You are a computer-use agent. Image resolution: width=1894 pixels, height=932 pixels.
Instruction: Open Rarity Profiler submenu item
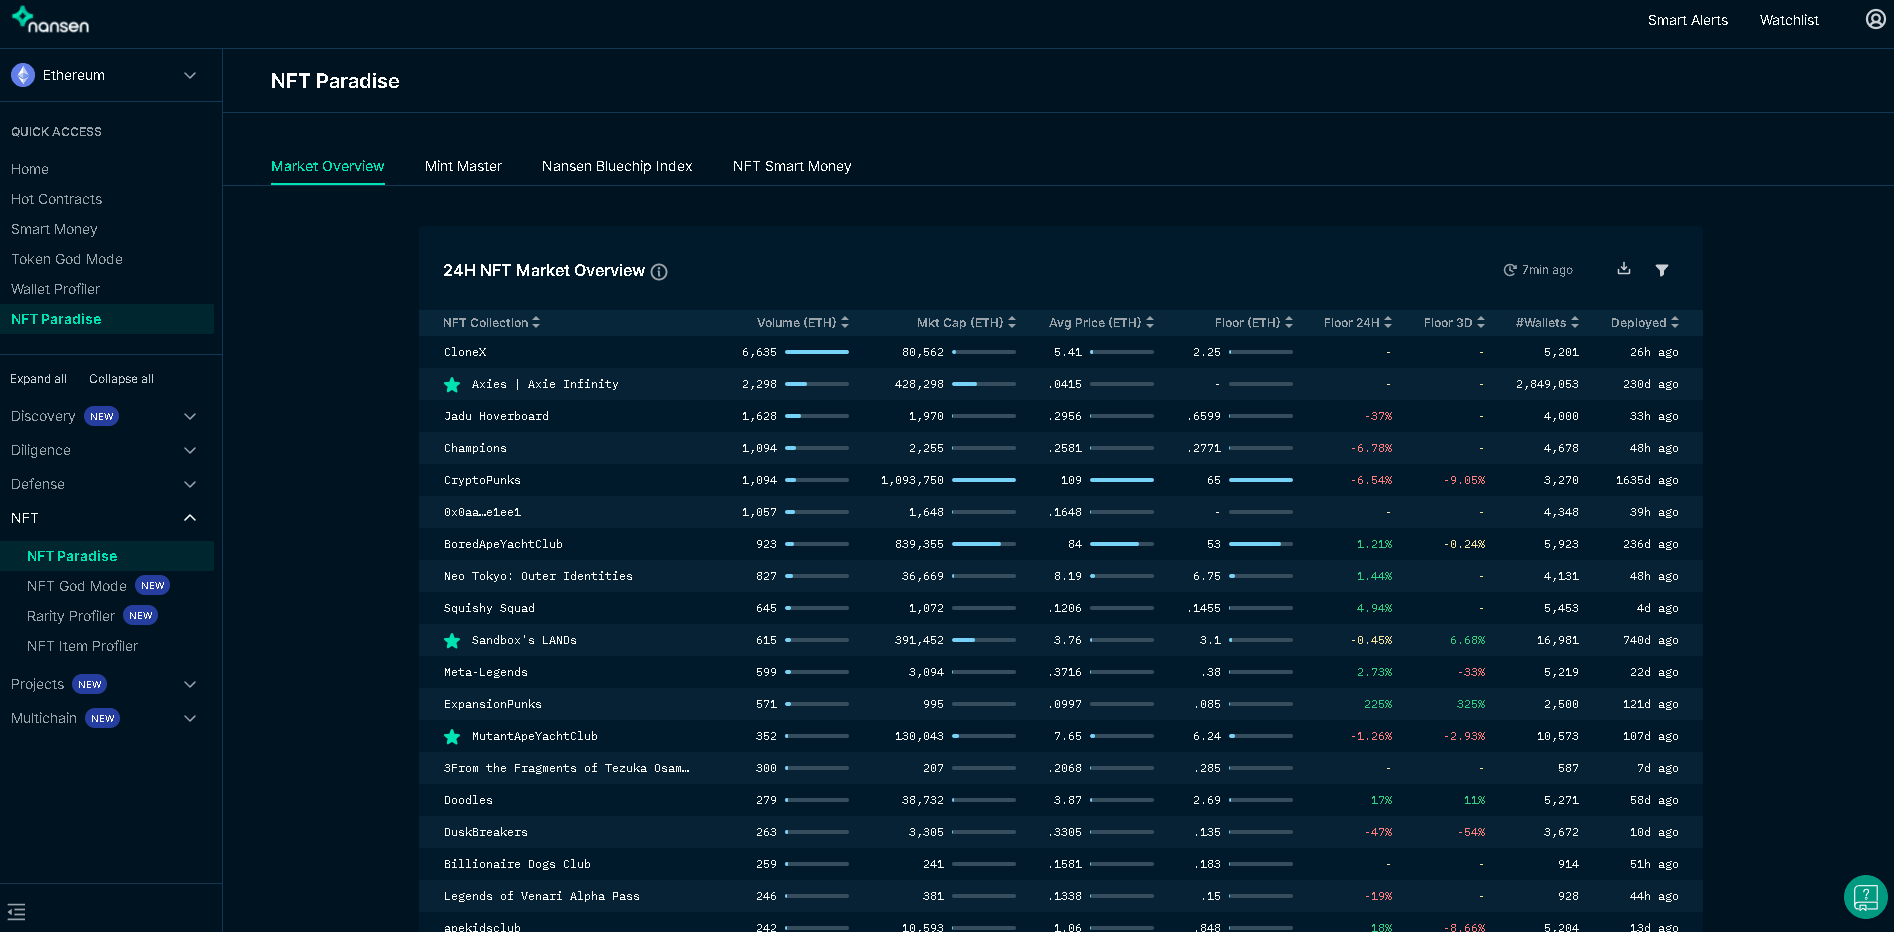[x=71, y=616]
